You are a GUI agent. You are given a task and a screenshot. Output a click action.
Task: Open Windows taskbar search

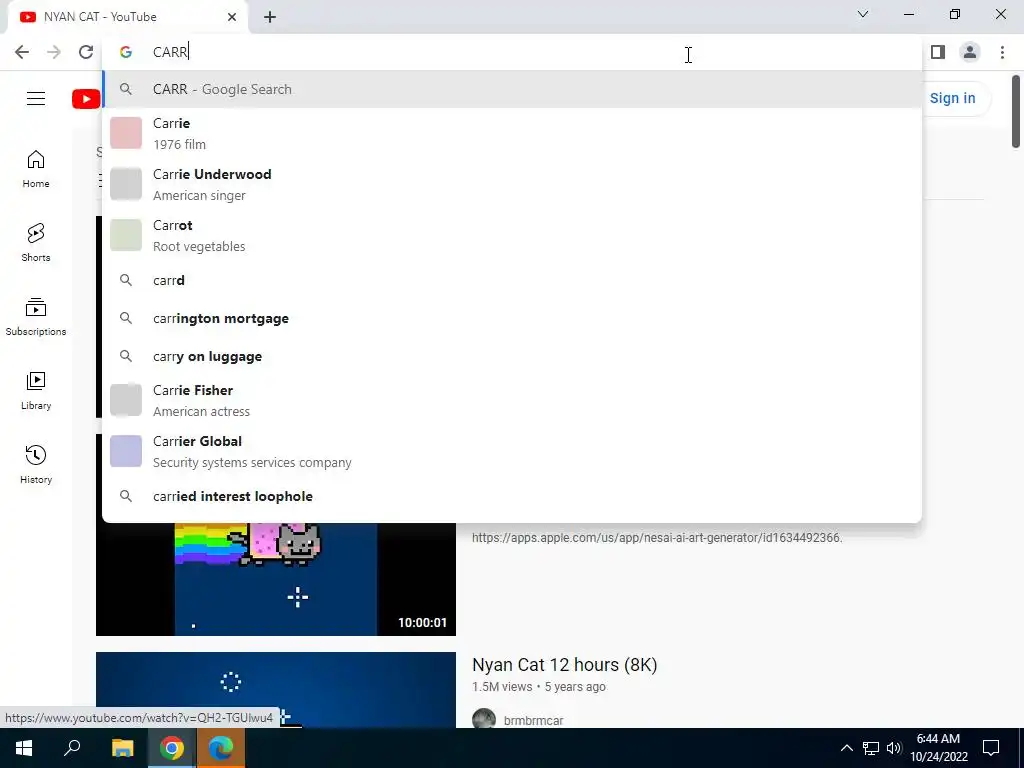pos(72,748)
